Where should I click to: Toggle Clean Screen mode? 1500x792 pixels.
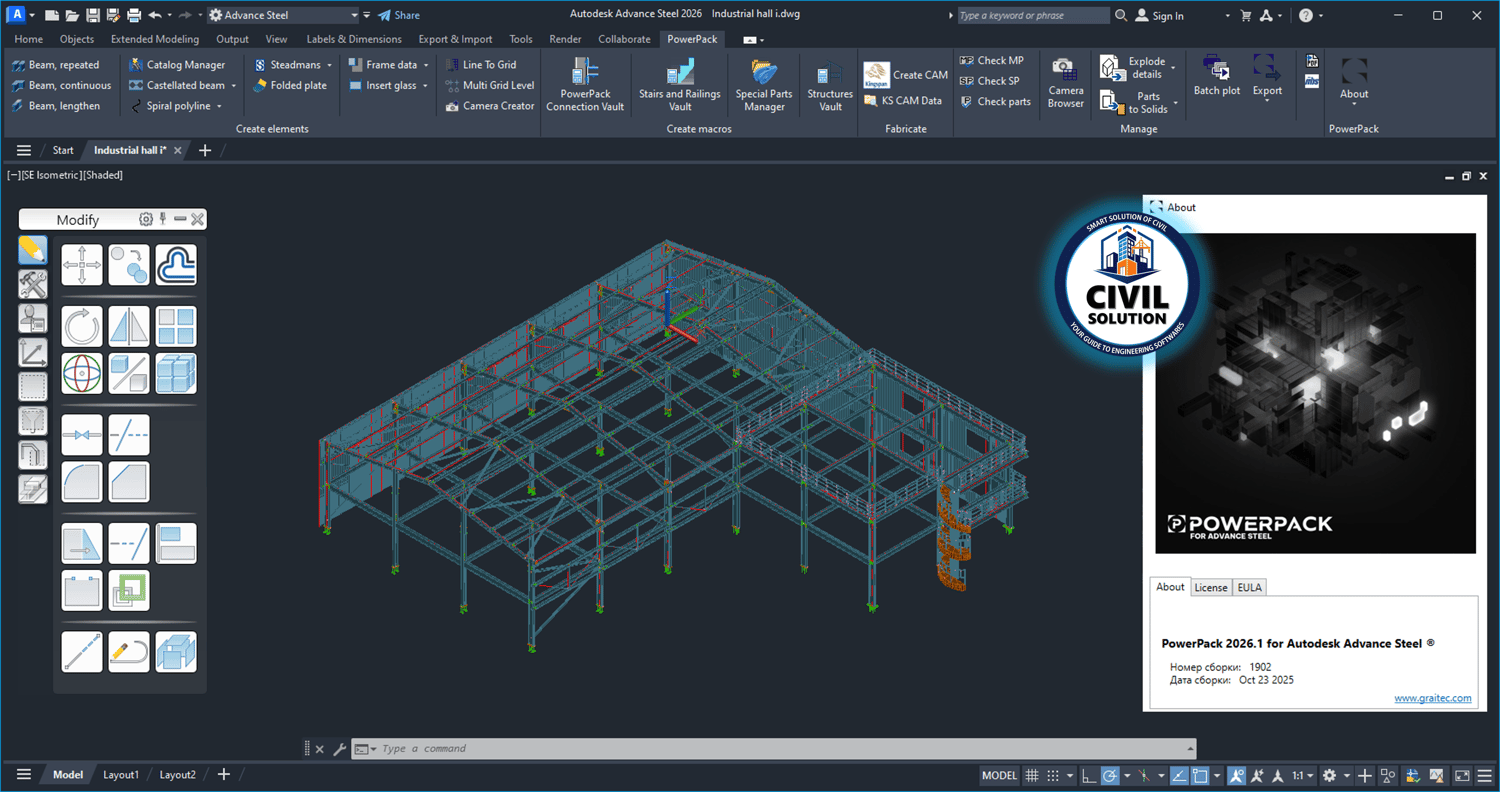pos(1462,776)
